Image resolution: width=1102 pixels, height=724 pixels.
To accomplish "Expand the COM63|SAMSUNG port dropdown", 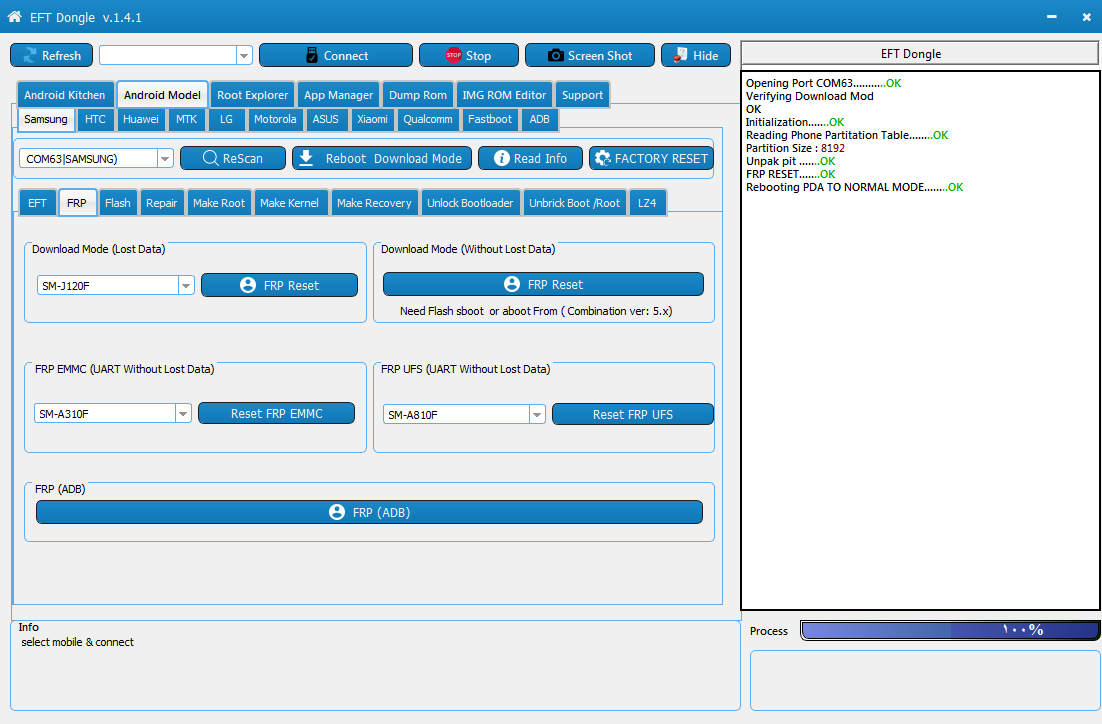I will click(x=165, y=159).
